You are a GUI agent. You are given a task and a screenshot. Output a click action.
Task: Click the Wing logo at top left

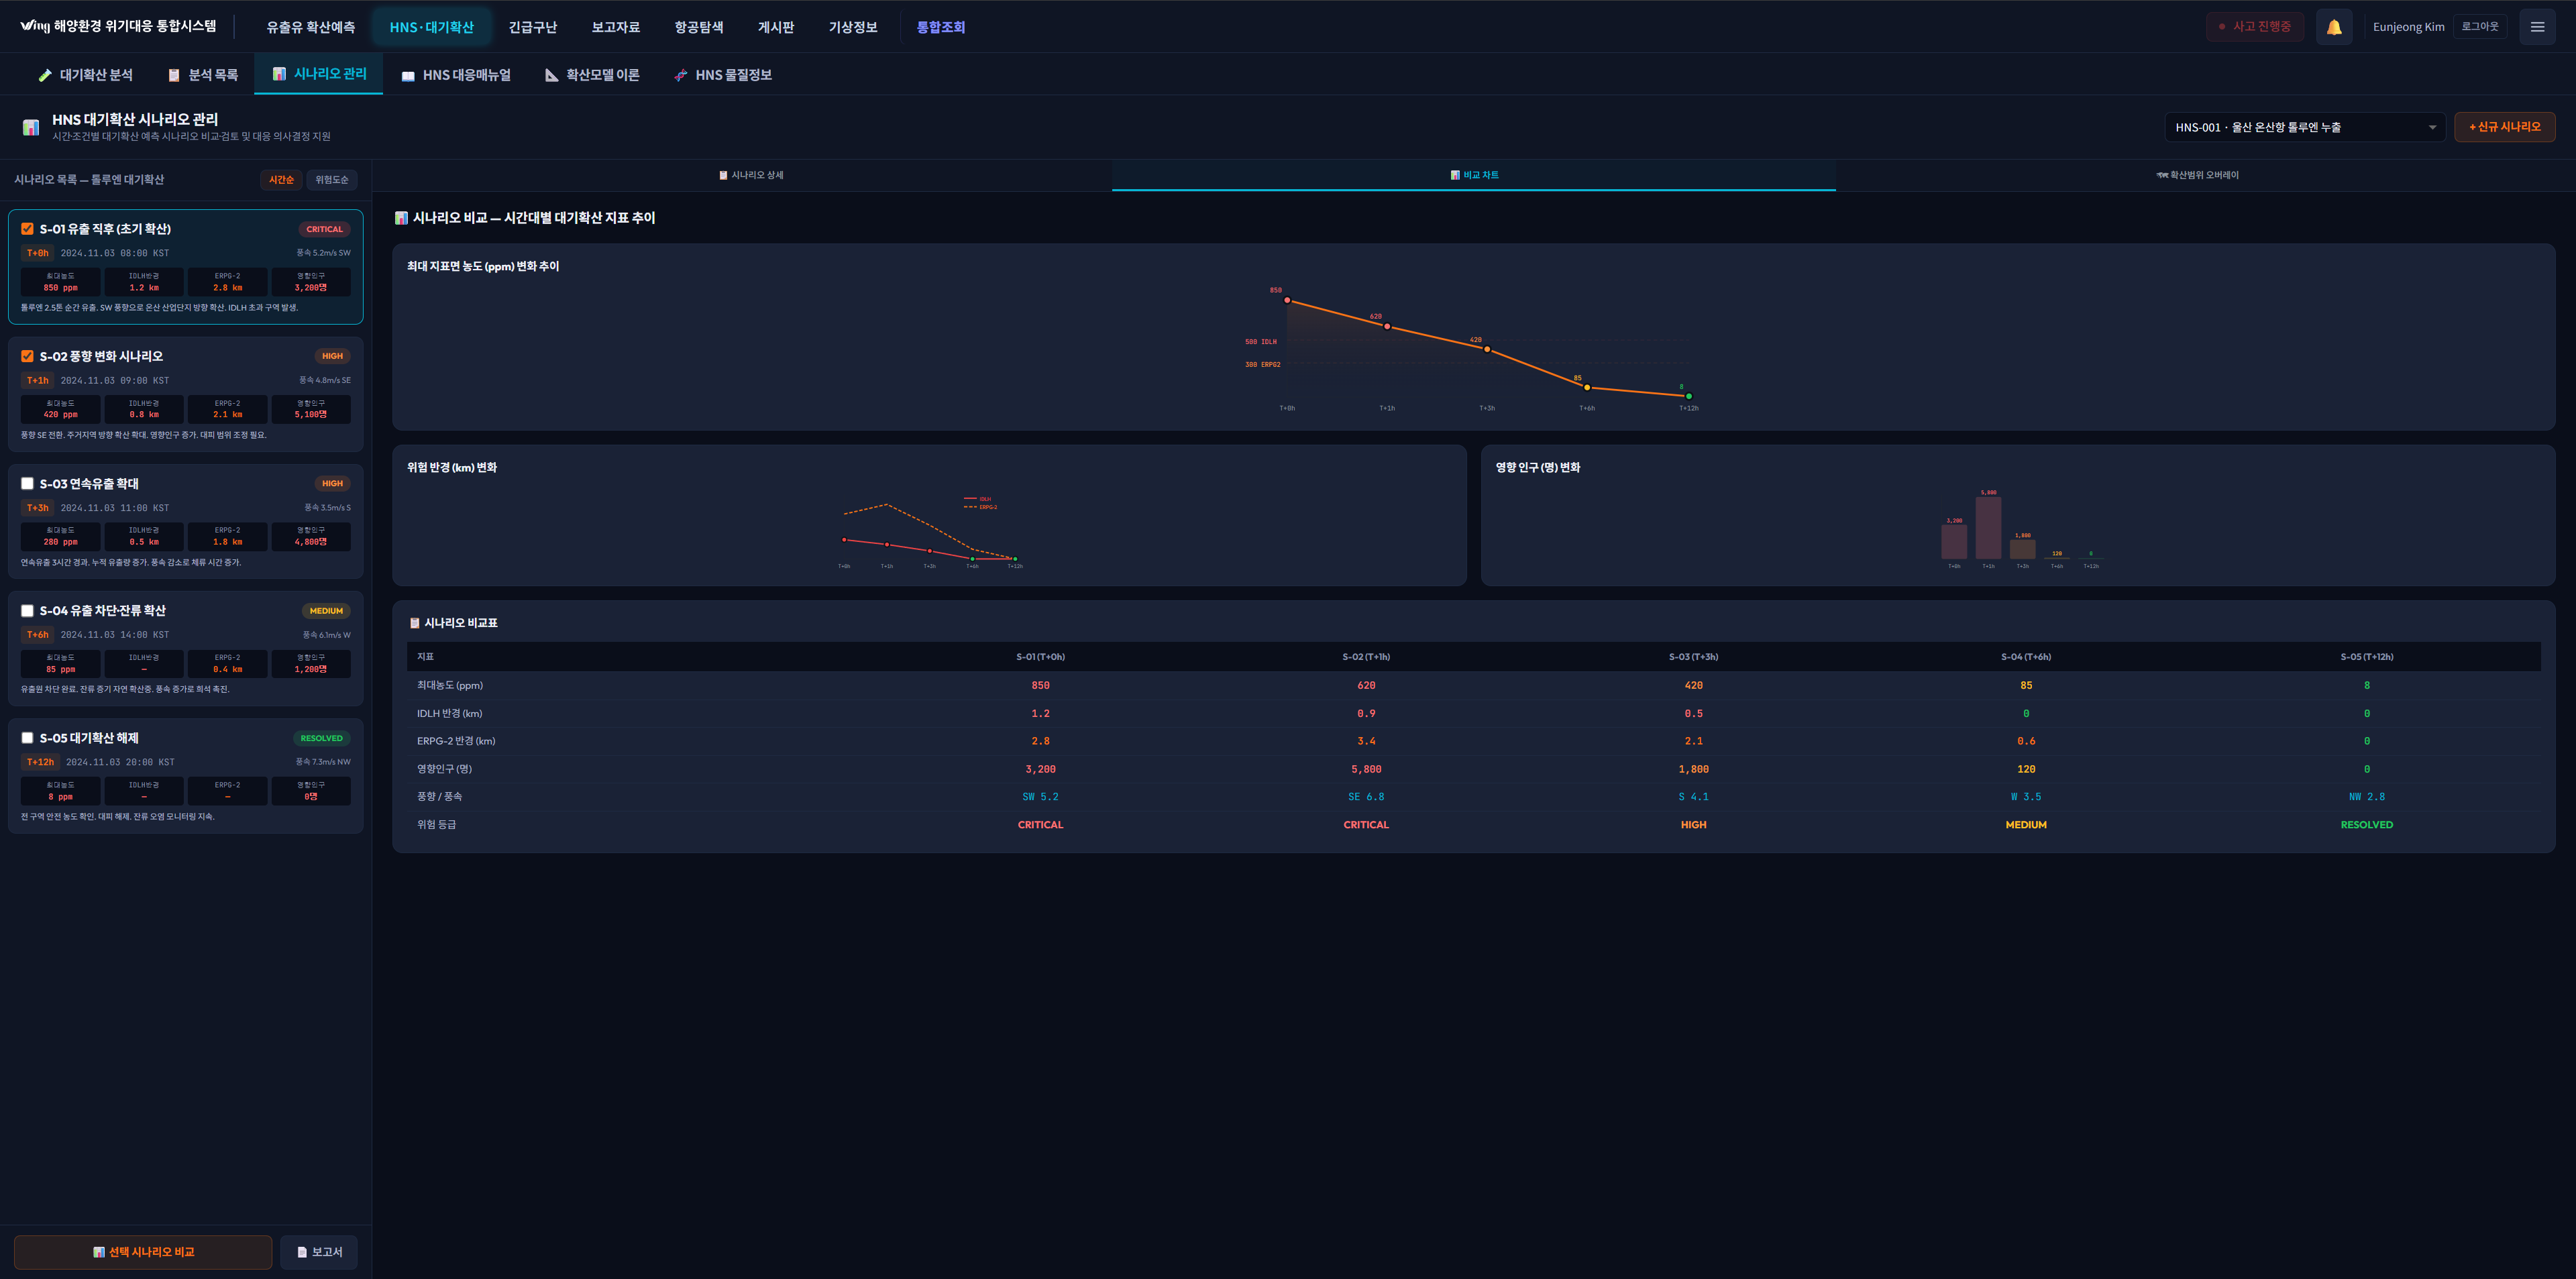coord(34,26)
